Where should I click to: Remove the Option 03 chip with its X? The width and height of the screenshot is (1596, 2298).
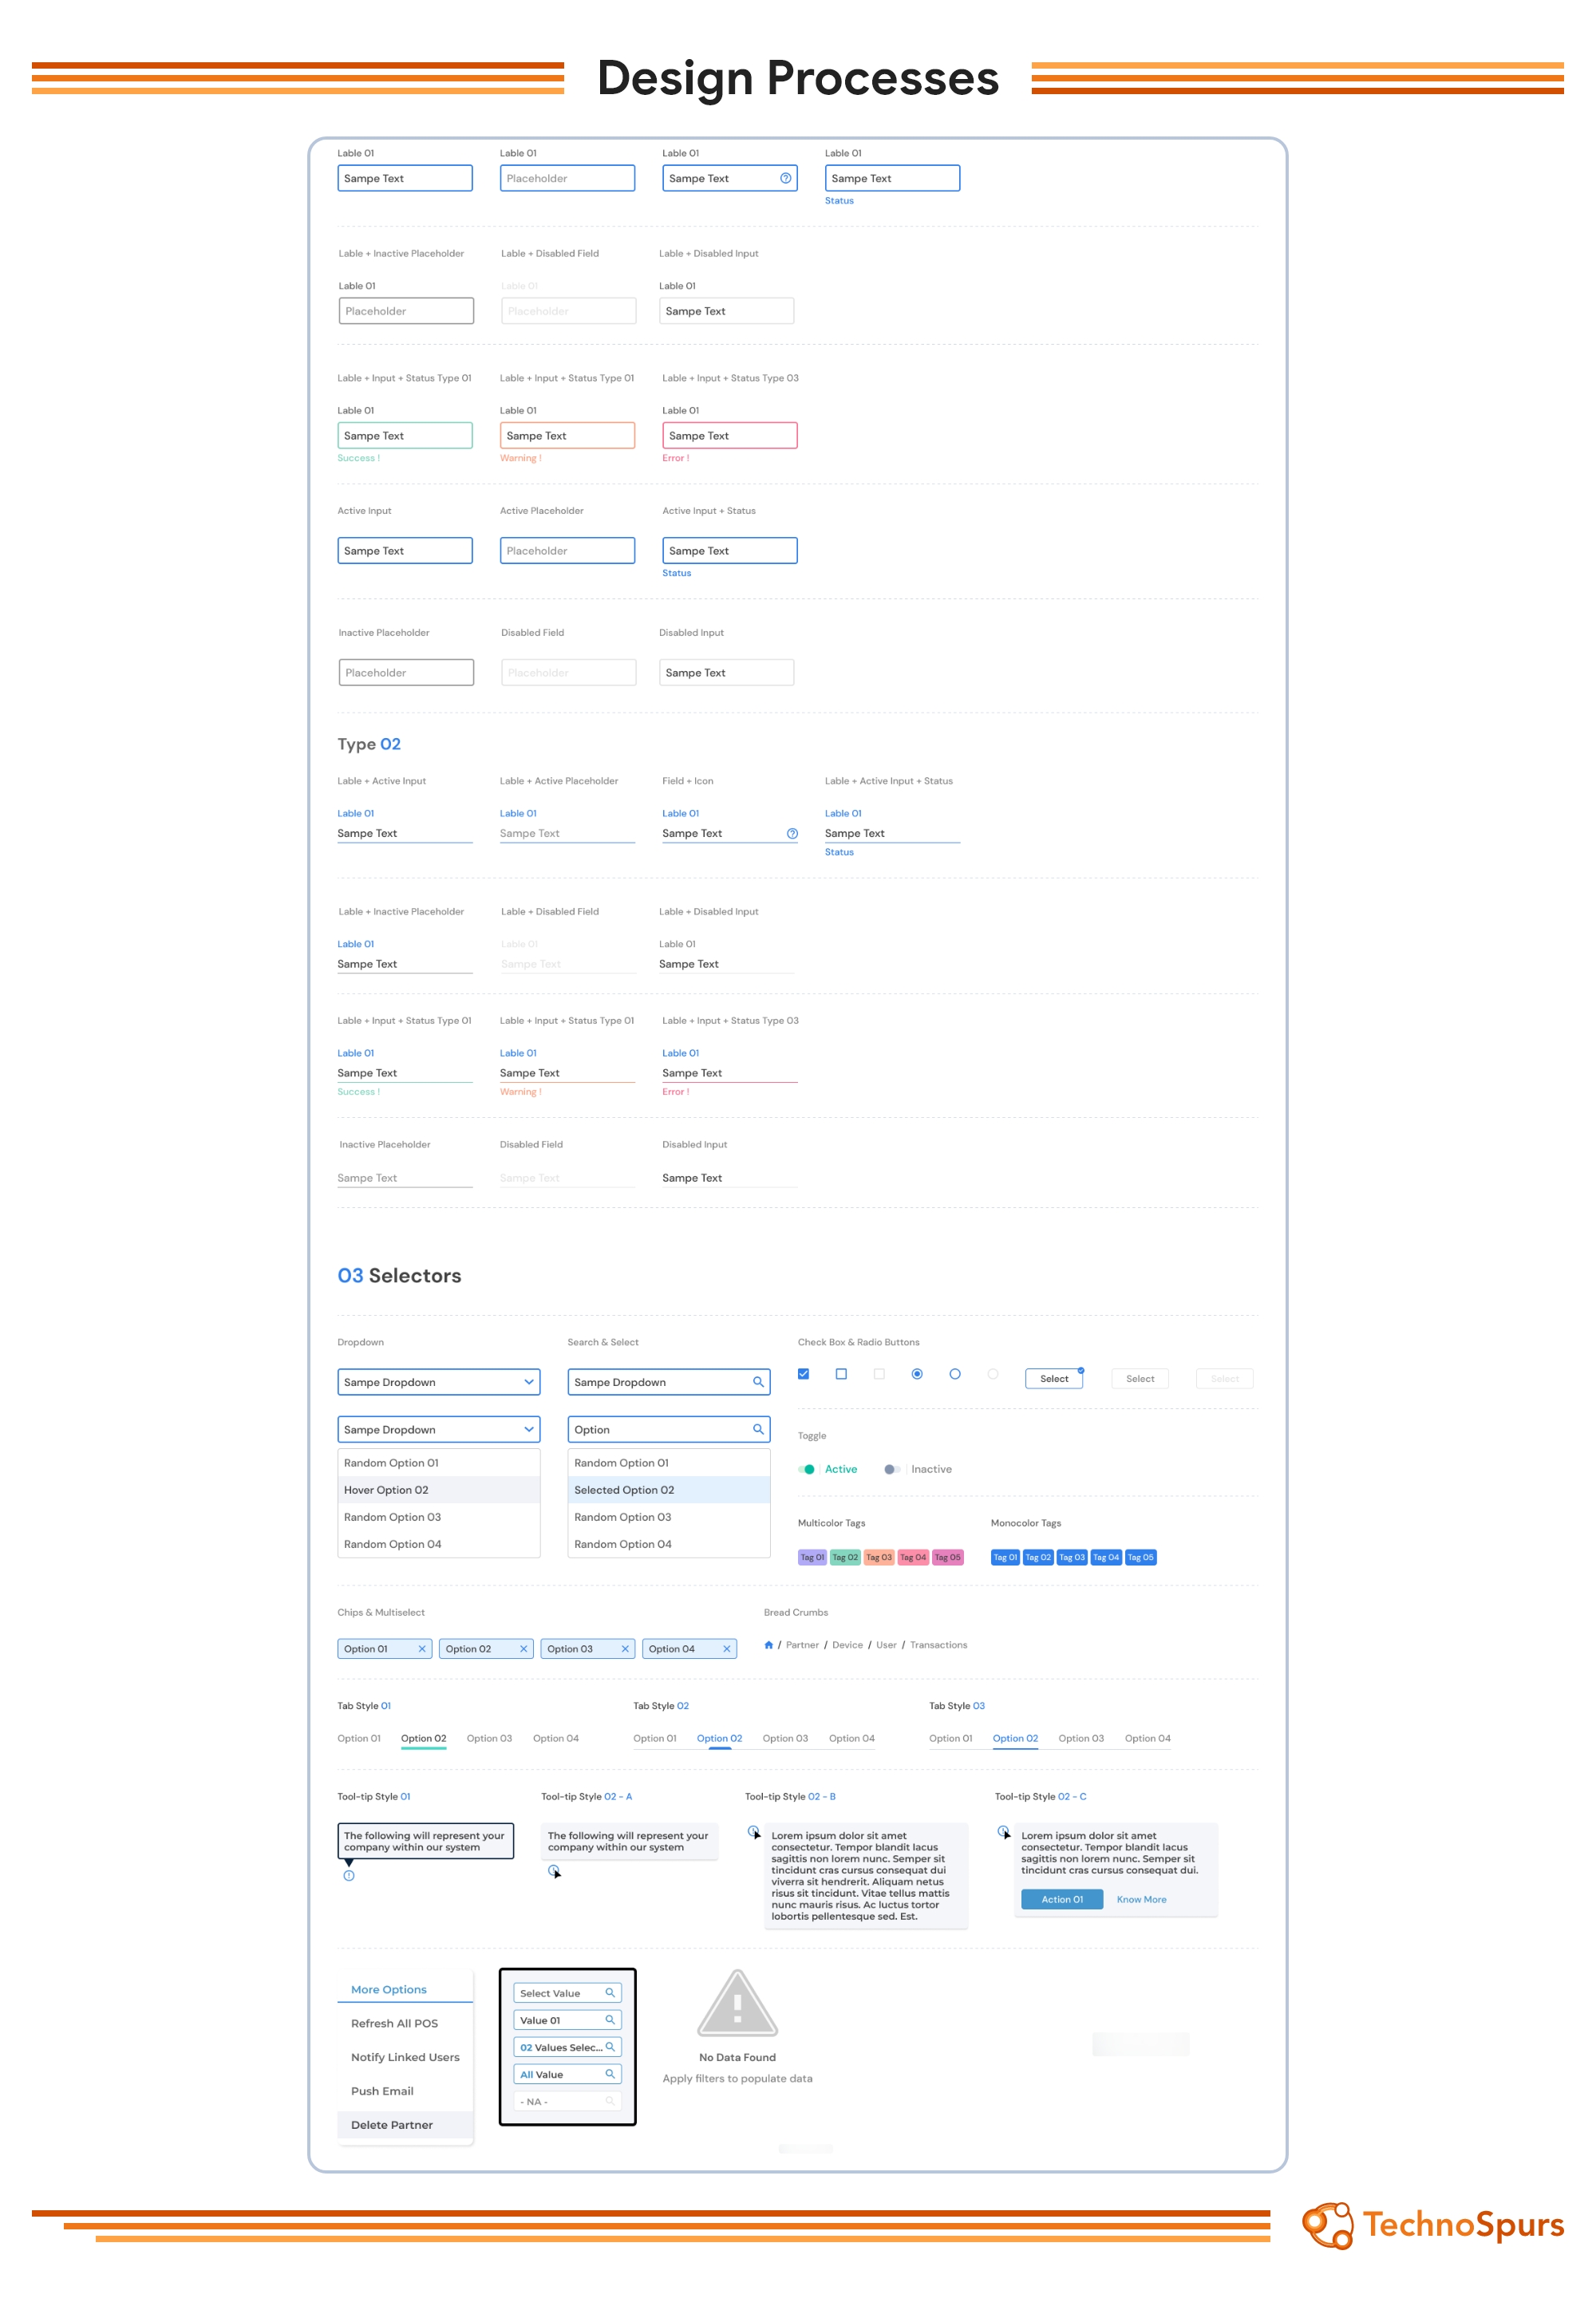tap(625, 1649)
